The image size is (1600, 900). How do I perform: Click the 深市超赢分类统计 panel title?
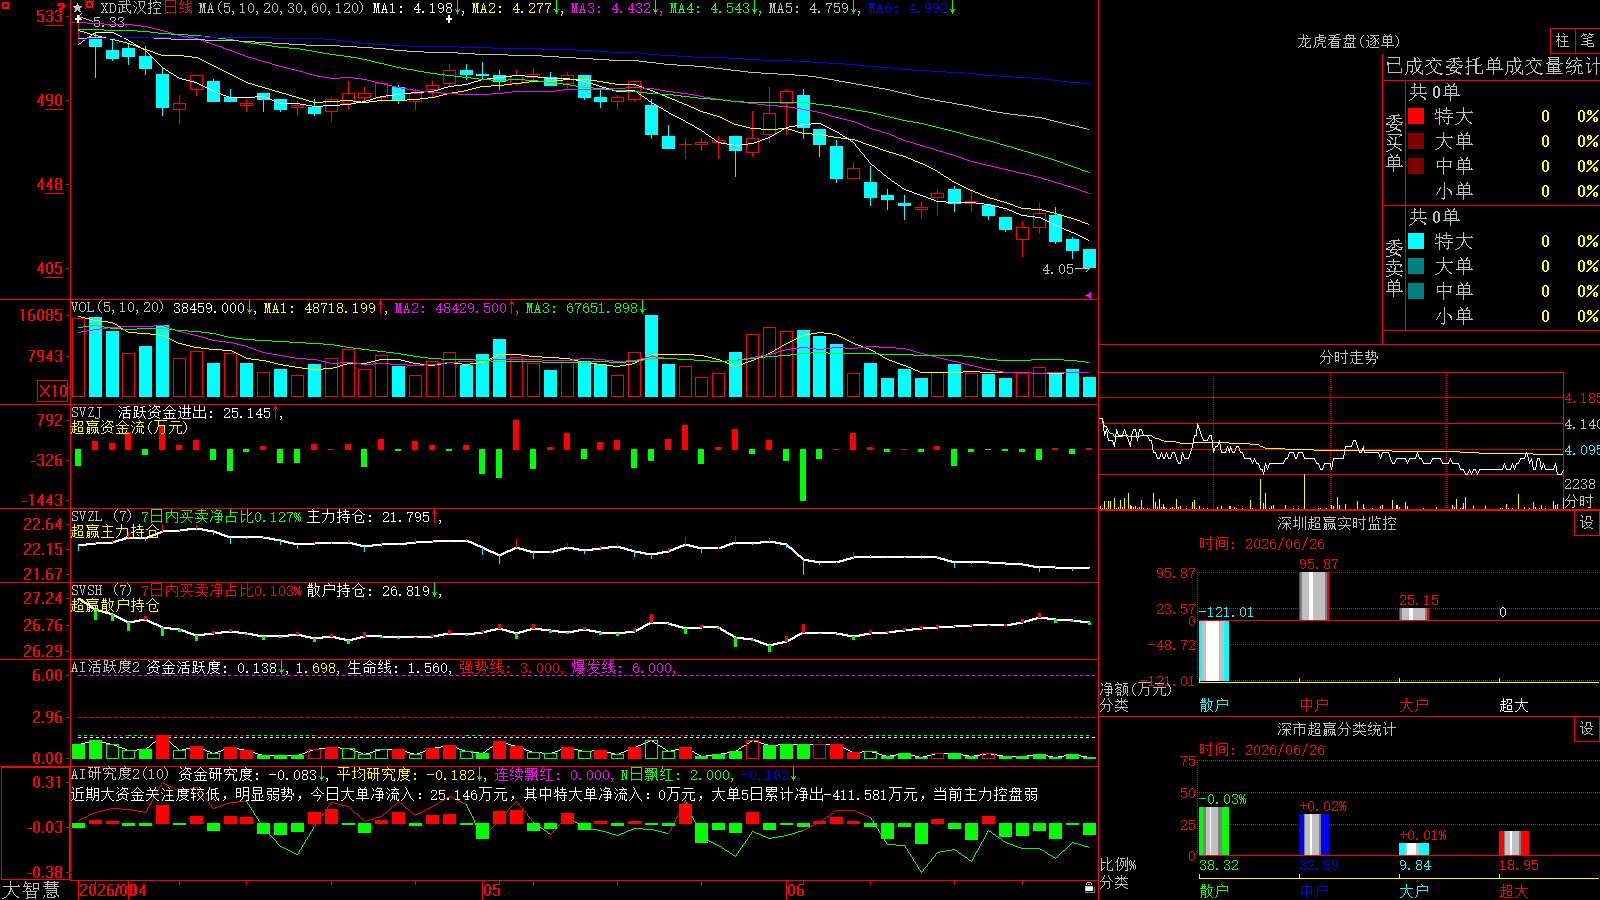tap(1336, 729)
